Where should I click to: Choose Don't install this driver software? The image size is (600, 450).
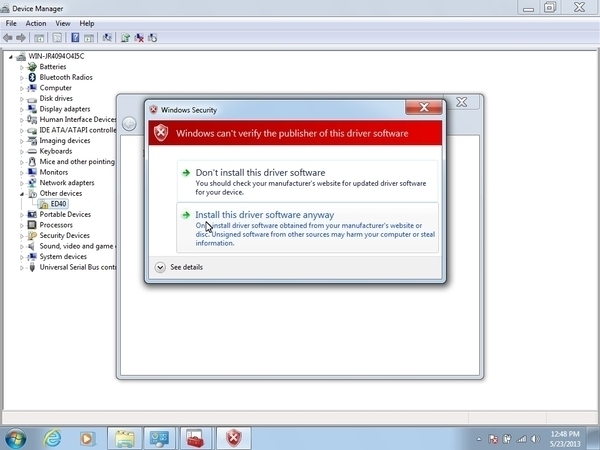(259, 172)
